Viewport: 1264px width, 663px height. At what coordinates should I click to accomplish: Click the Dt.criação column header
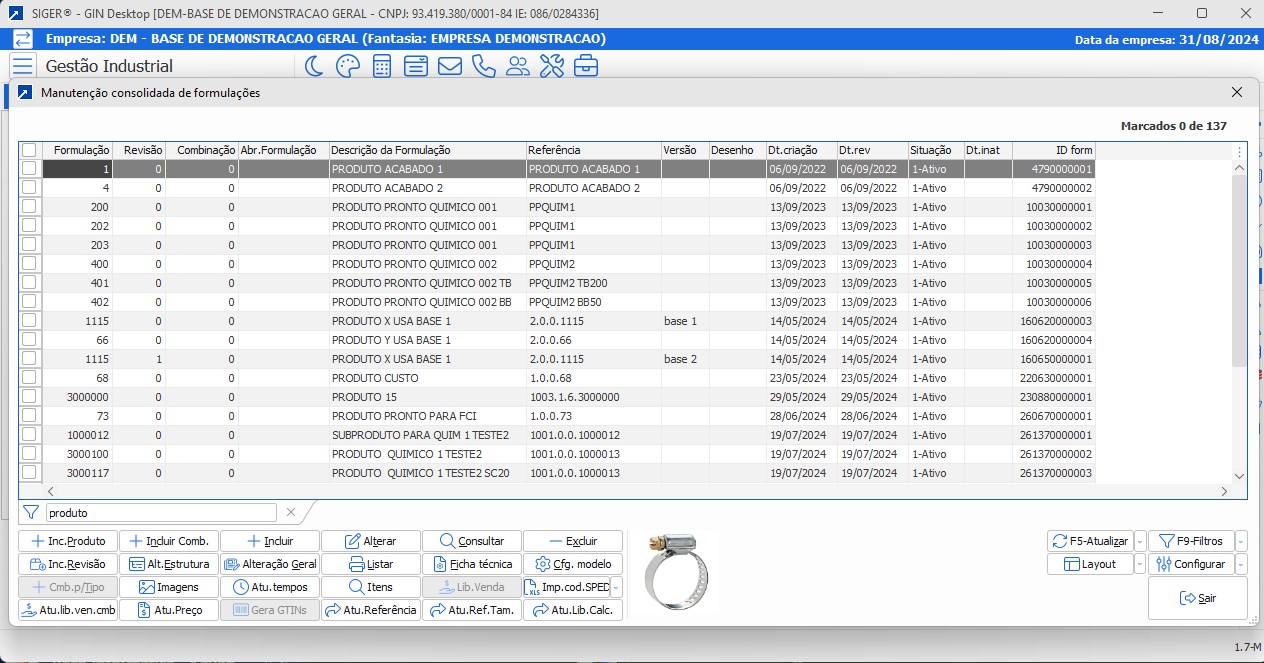tap(800, 150)
